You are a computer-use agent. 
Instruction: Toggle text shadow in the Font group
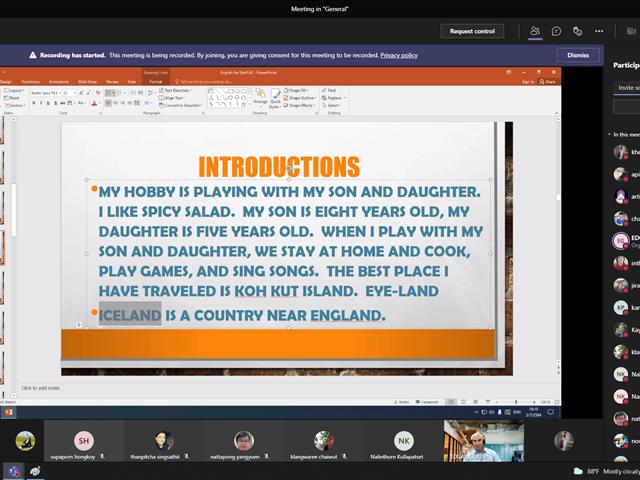[x=56, y=103]
